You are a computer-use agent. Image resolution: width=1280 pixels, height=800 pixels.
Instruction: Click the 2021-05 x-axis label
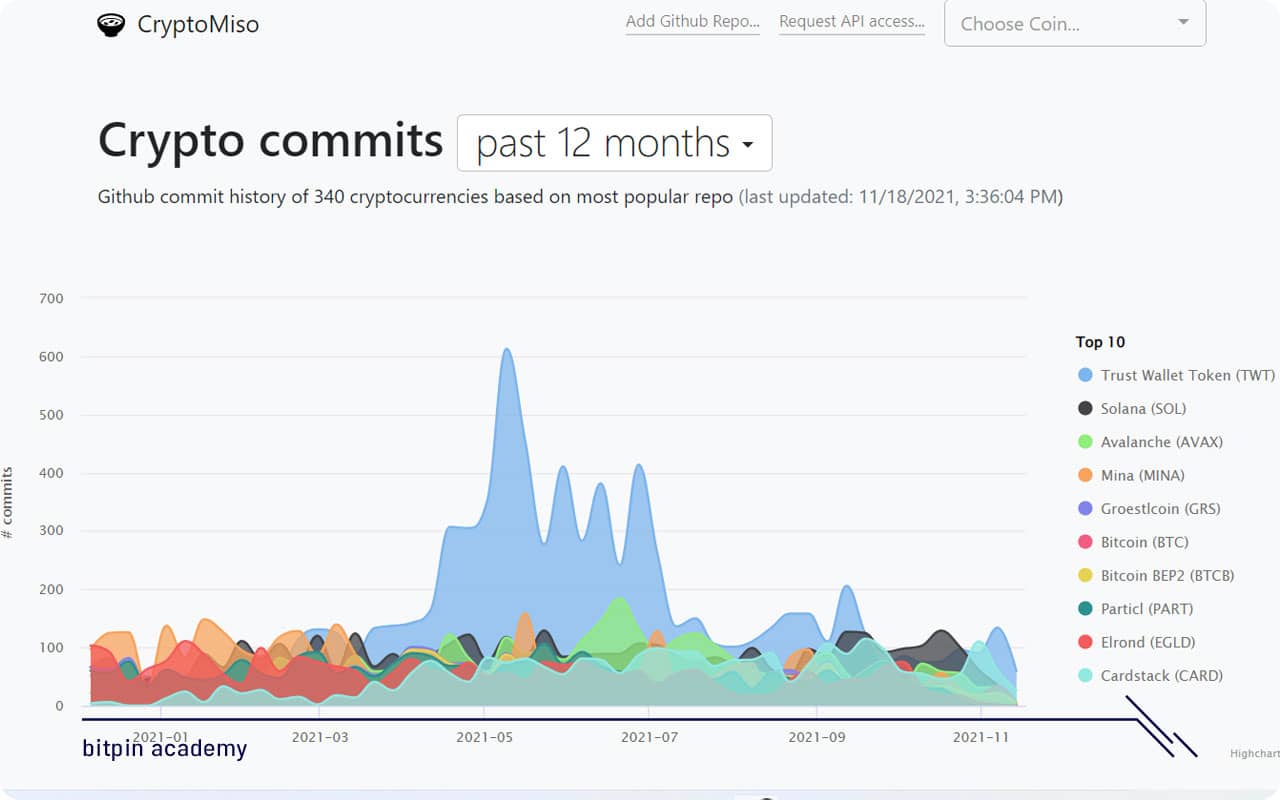[x=484, y=738]
